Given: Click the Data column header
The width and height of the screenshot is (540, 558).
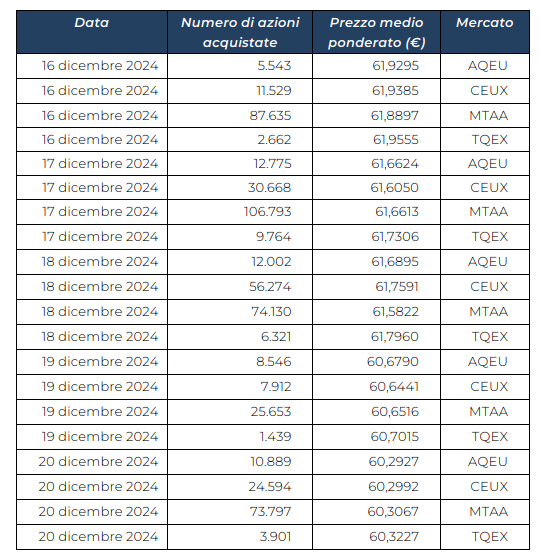Looking at the screenshot, I should pyautogui.click(x=92, y=32).
